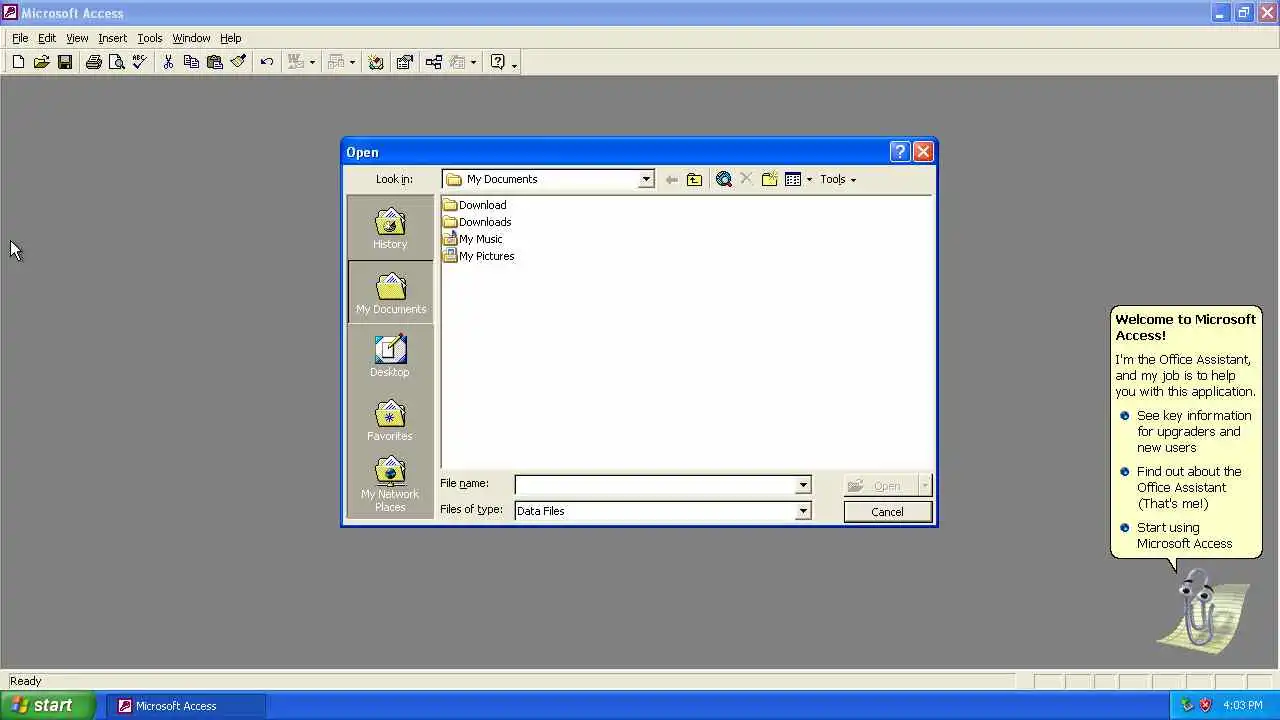The width and height of the screenshot is (1280, 720).
Task: Click the Open folder toolbar icon
Action: (41, 62)
